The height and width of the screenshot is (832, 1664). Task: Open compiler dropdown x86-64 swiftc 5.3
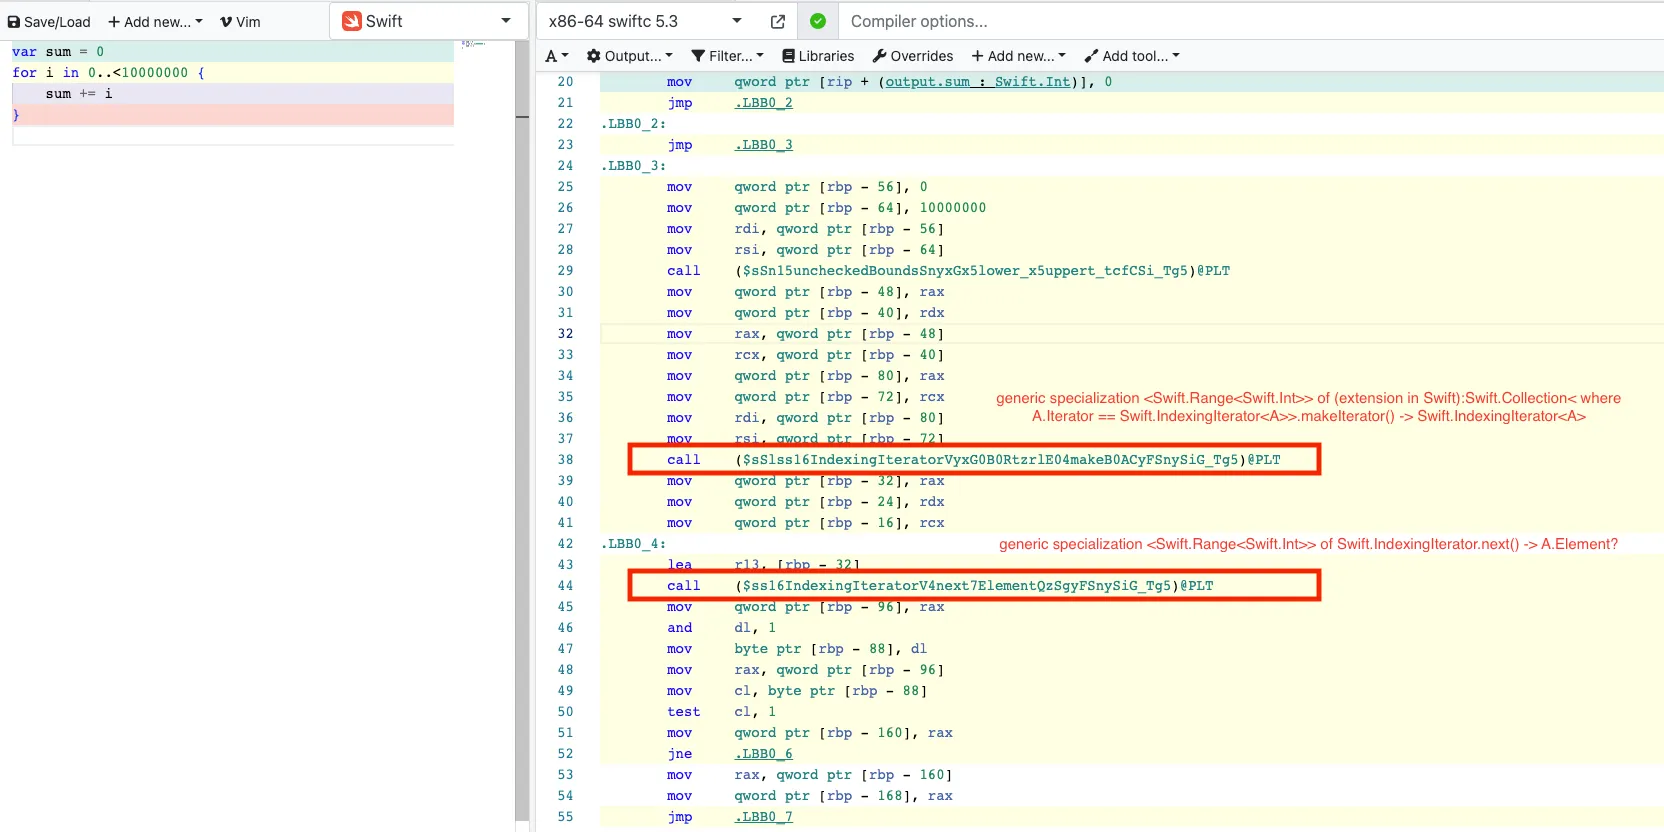[x=645, y=21]
